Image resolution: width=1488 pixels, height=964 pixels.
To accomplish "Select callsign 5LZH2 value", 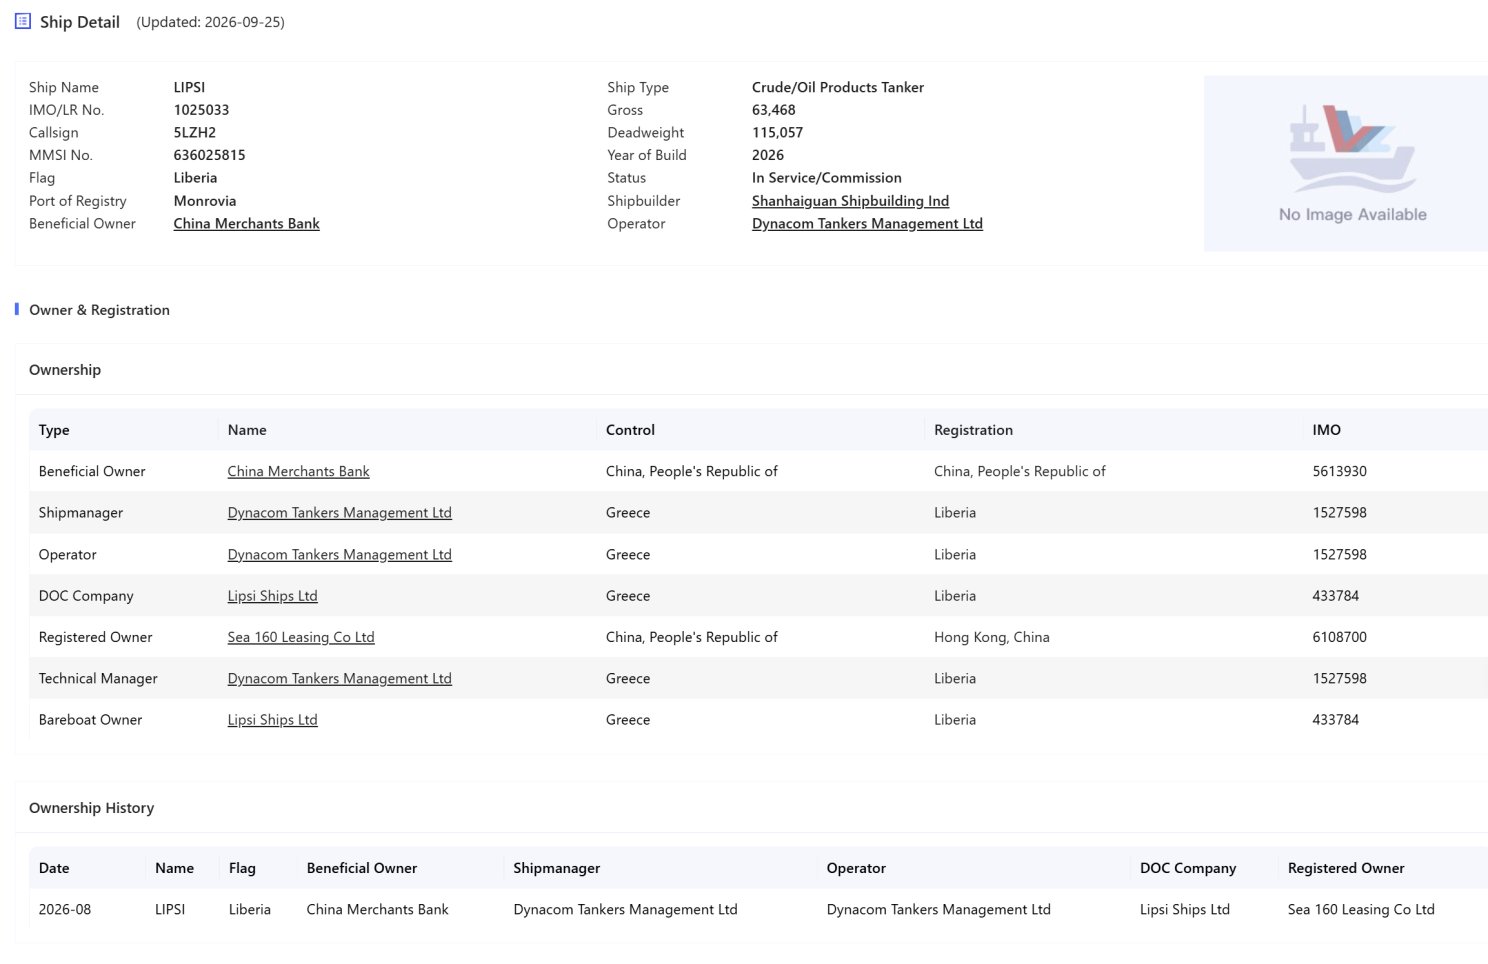I will click(x=194, y=133).
